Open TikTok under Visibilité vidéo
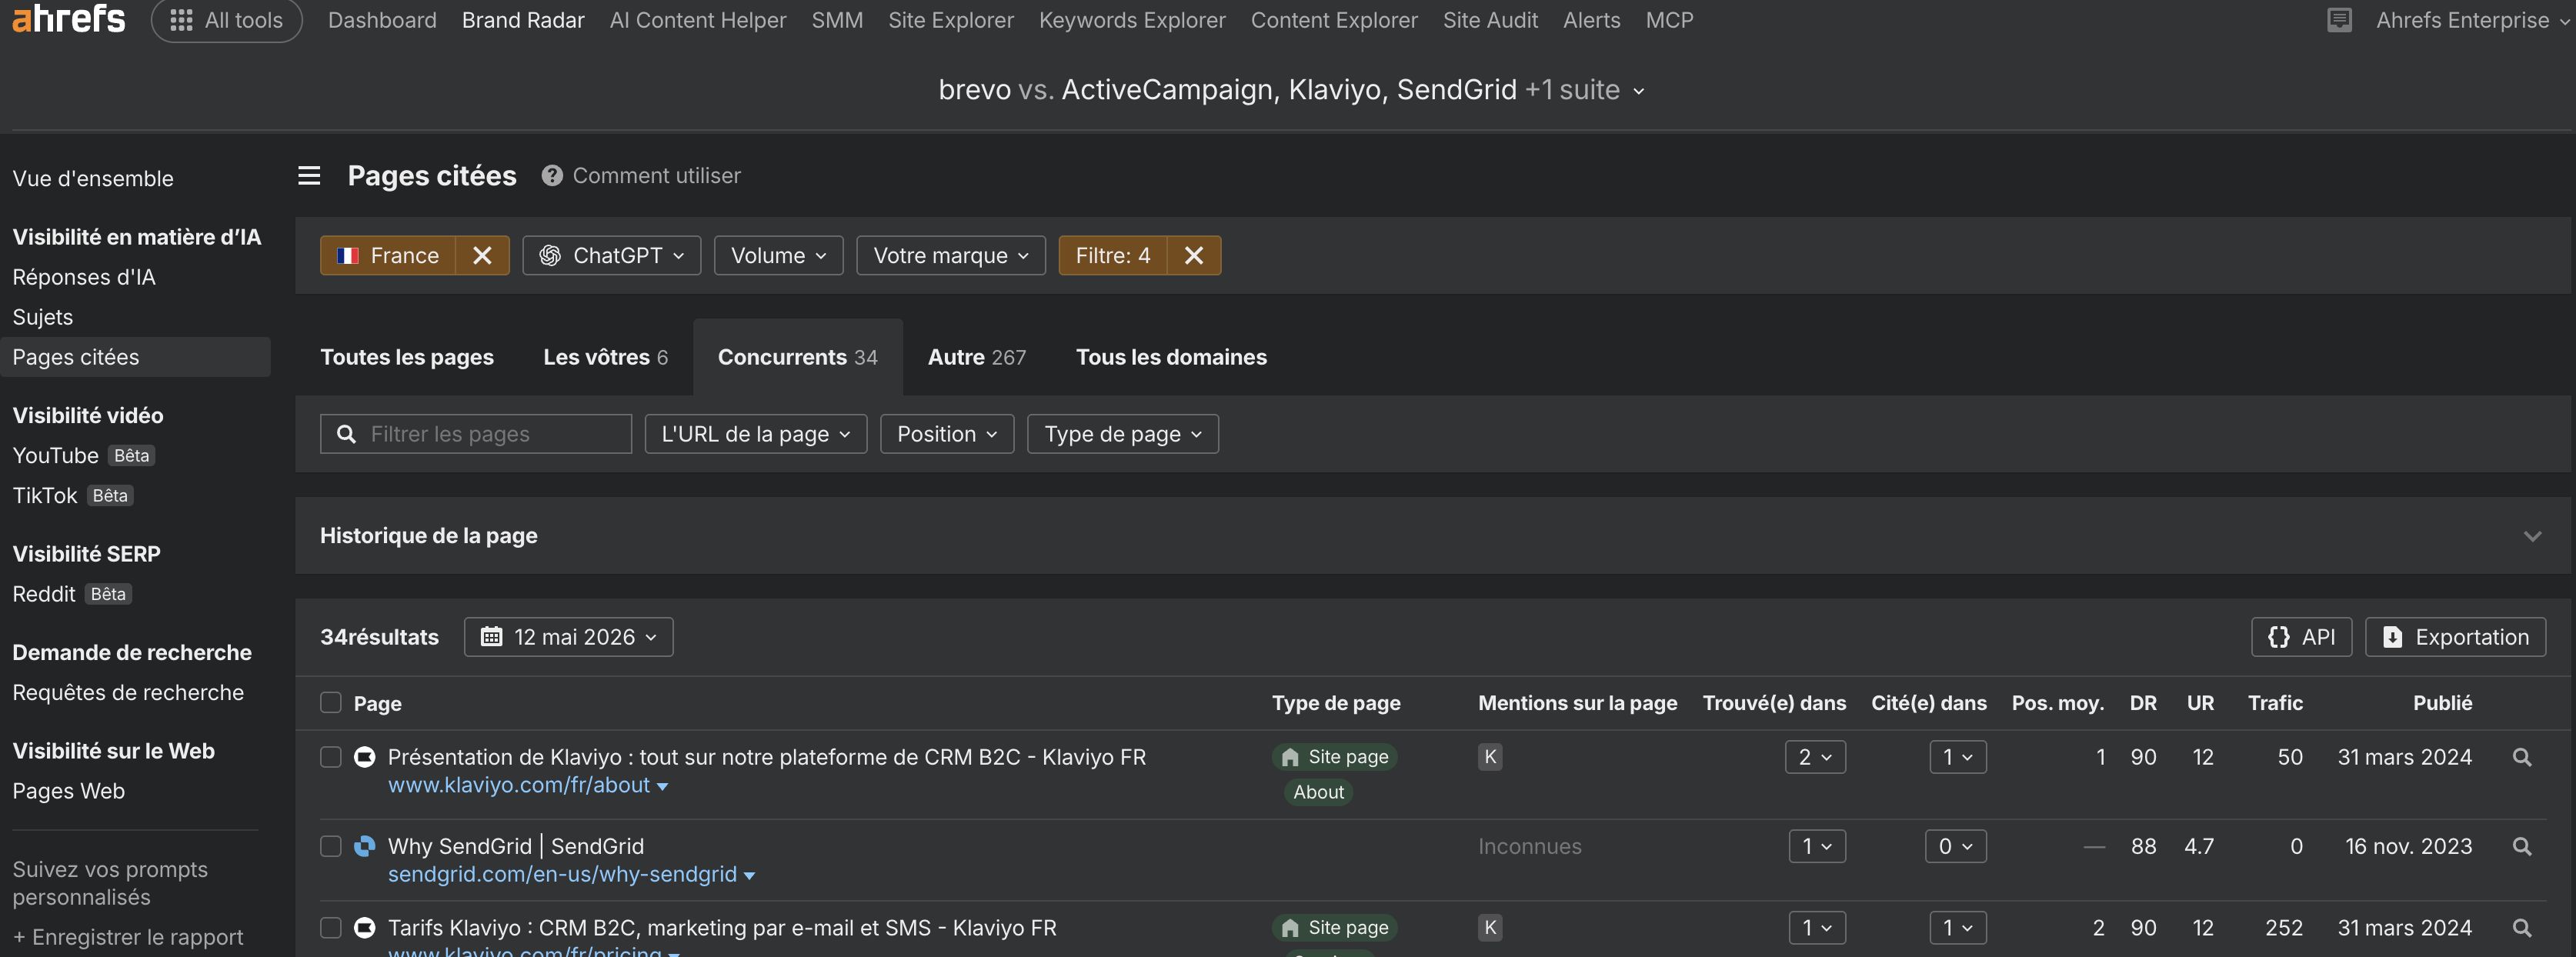This screenshot has height=957, width=2576. click(x=45, y=496)
